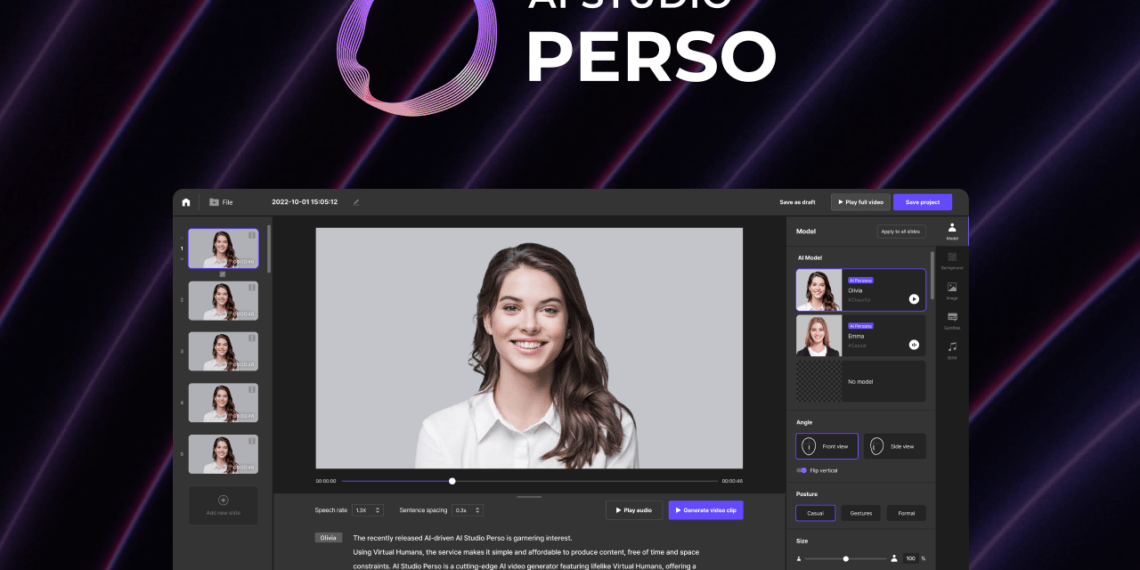Click Emma's audio preview icon

tap(914, 345)
